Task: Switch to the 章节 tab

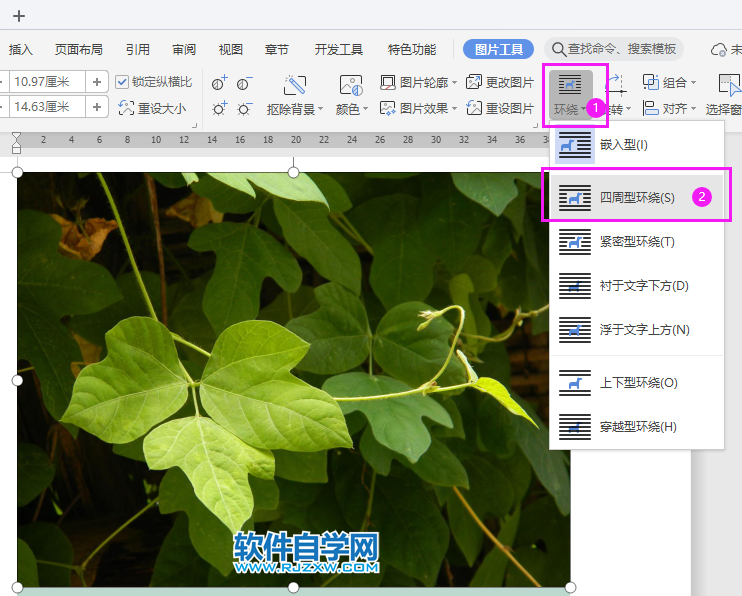Action: pyautogui.click(x=277, y=49)
